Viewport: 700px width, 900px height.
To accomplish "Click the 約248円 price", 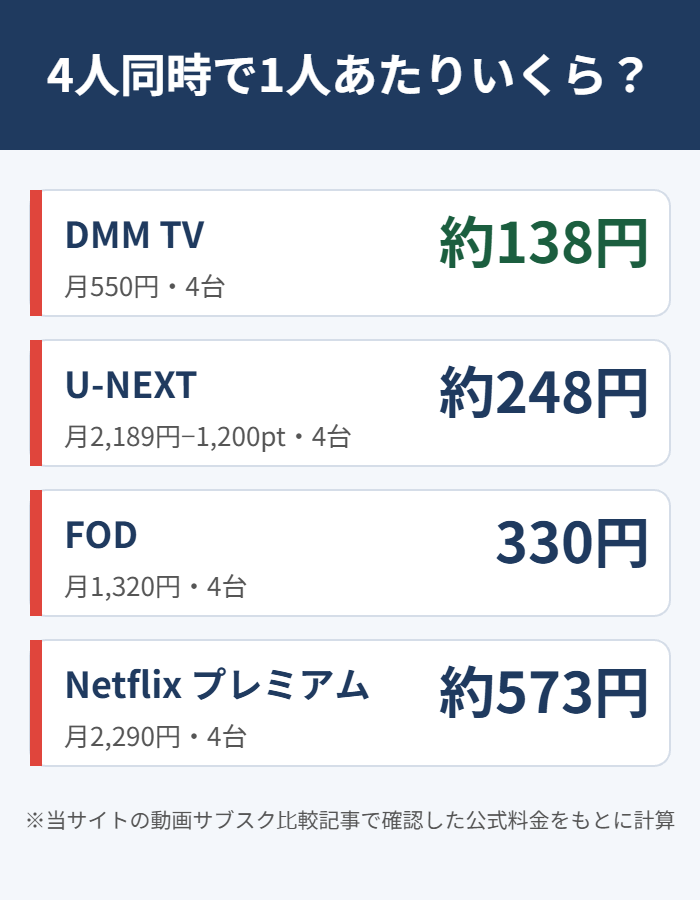I will pos(543,394).
